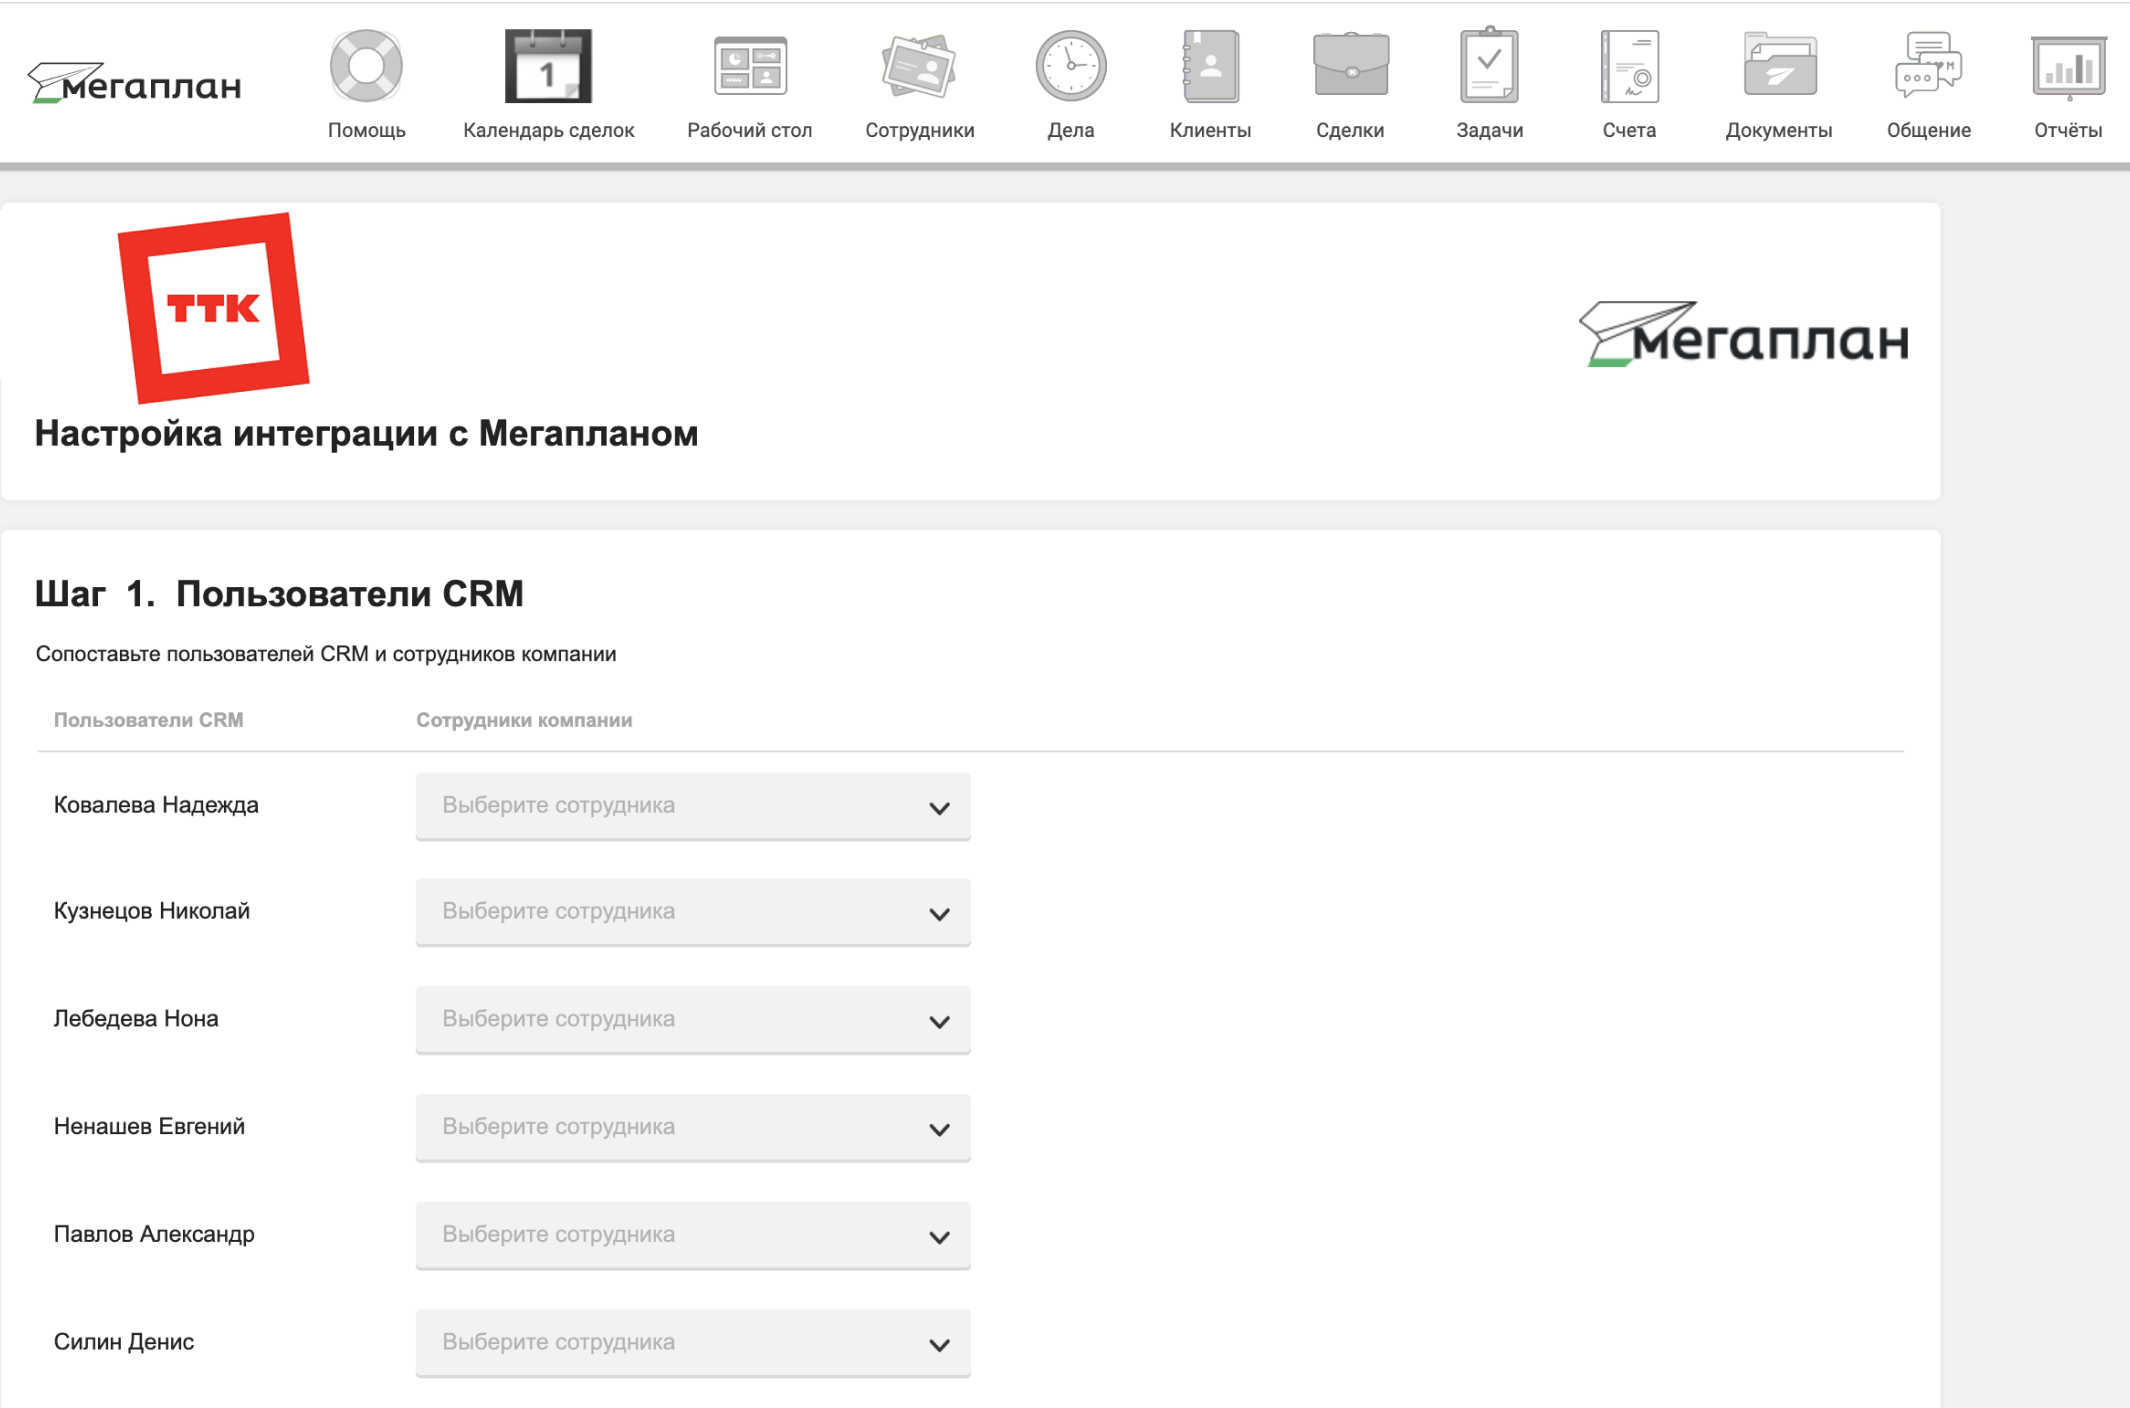Image resolution: width=2130 pixels, height=1408 pixels.
Task: Expand employee dropdown for Ковалева Надежда
Action: tap(693, 806)
